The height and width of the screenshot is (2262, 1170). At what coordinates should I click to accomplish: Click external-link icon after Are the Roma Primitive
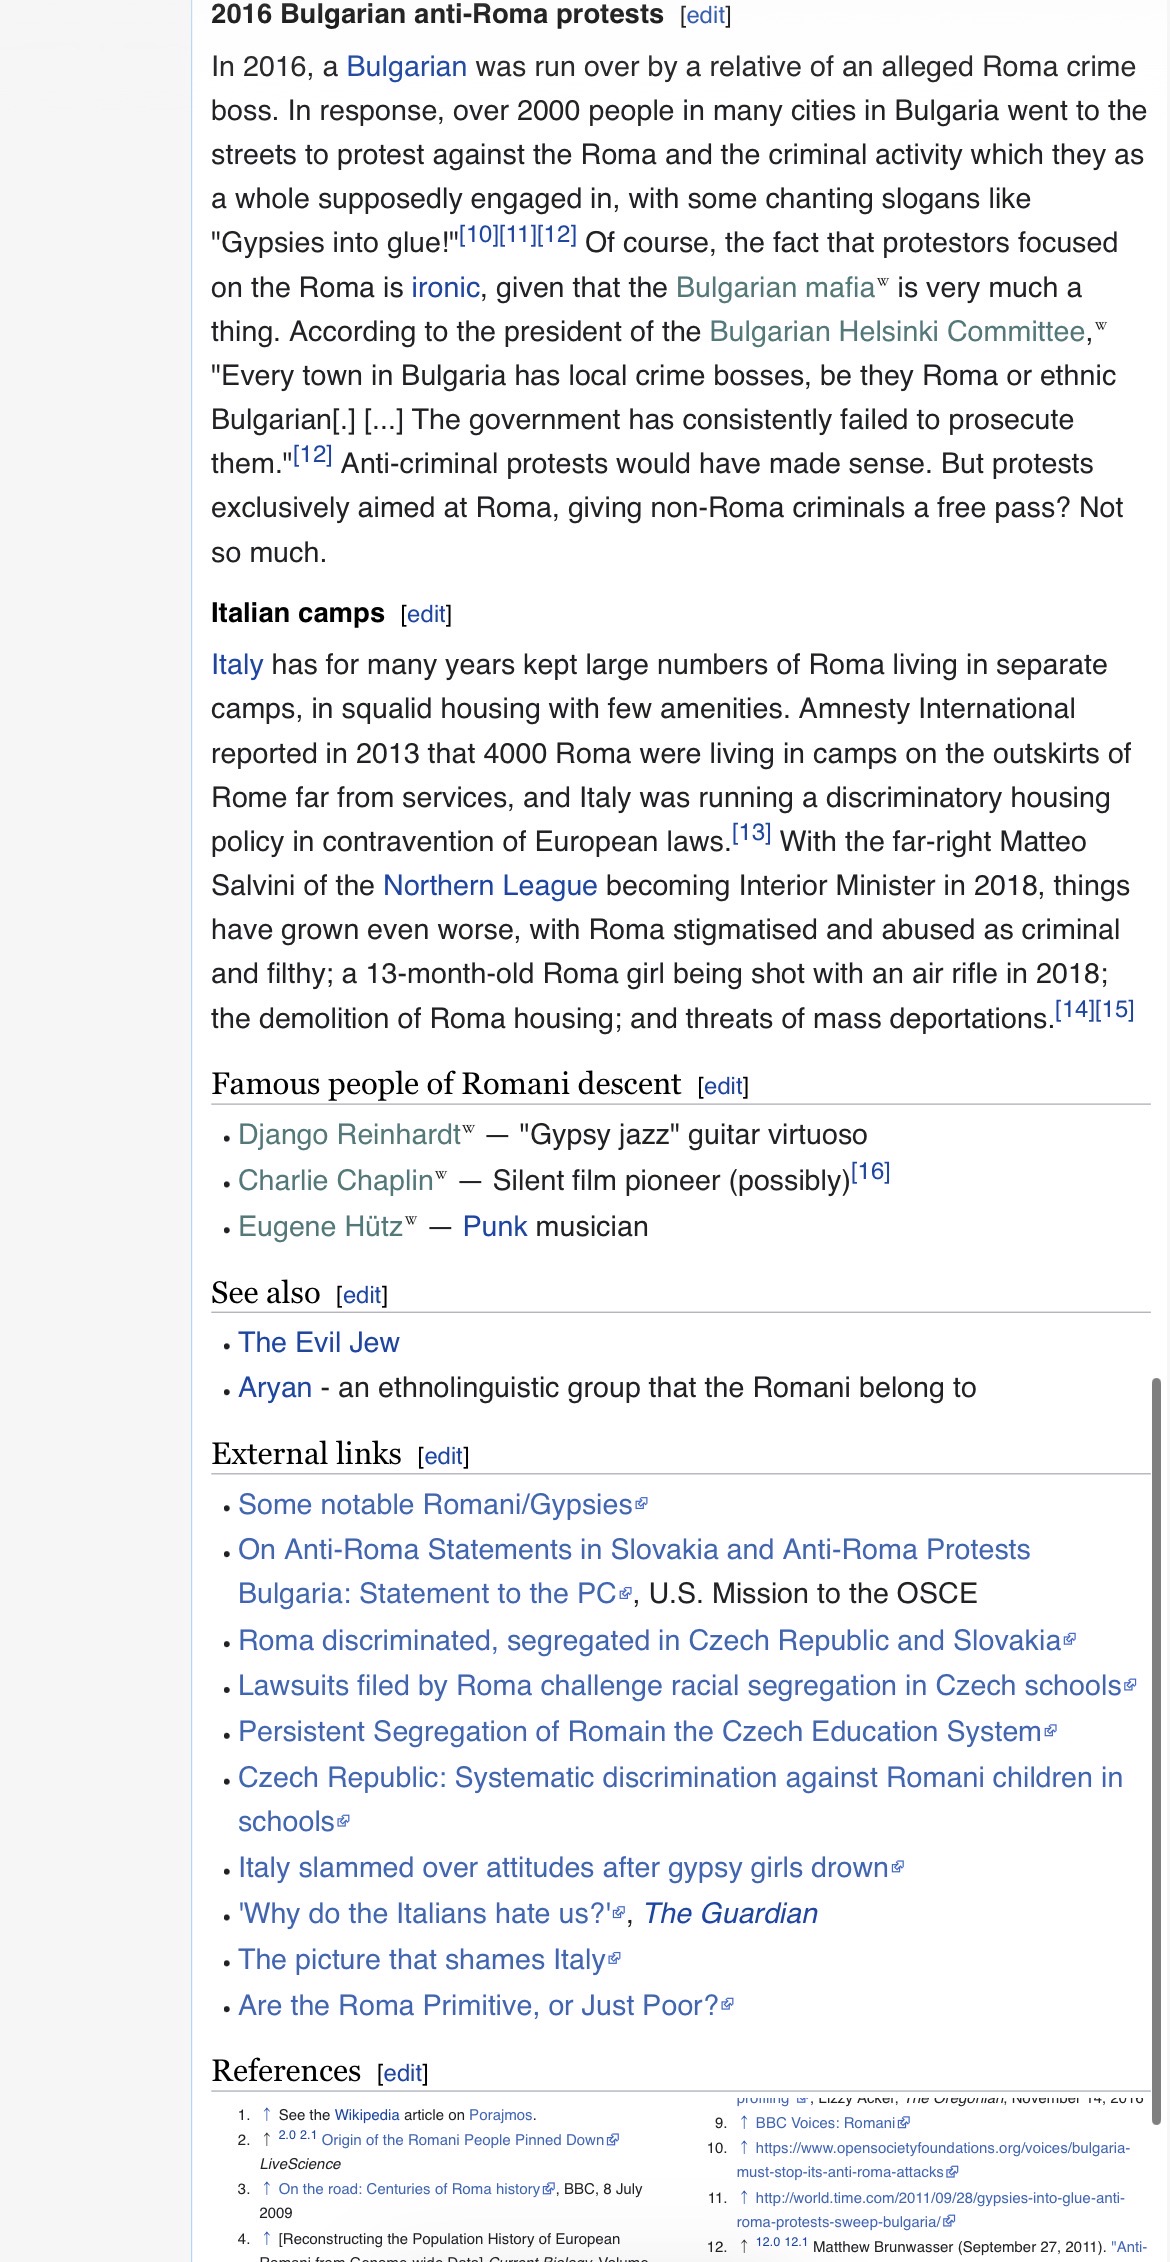(728, 2004)
